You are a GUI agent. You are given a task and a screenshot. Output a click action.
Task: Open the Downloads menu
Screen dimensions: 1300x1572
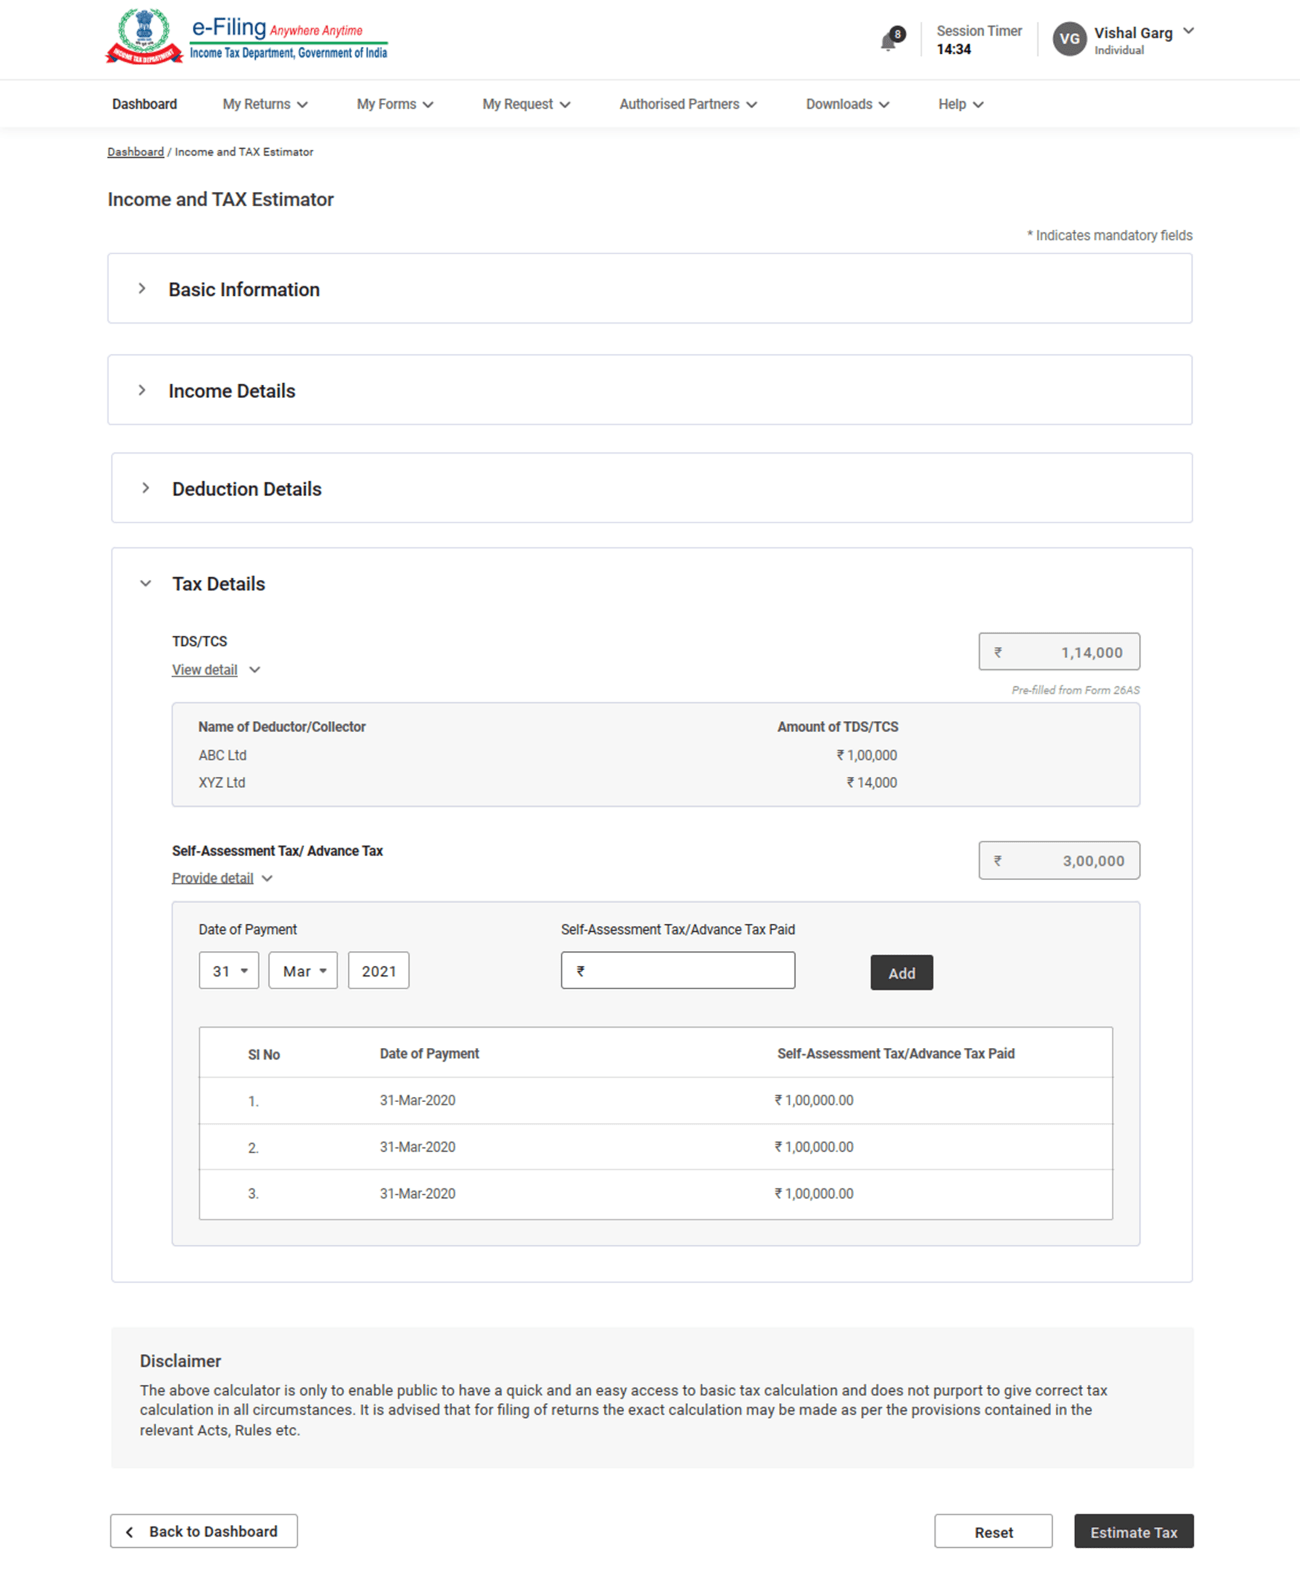click(847, 104)
